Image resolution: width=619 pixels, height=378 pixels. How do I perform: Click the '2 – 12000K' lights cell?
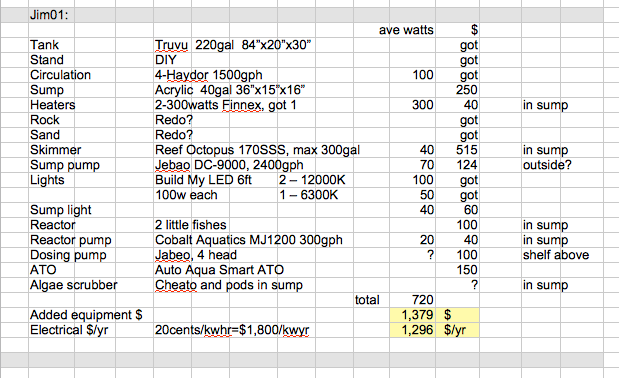click(312, 180)
